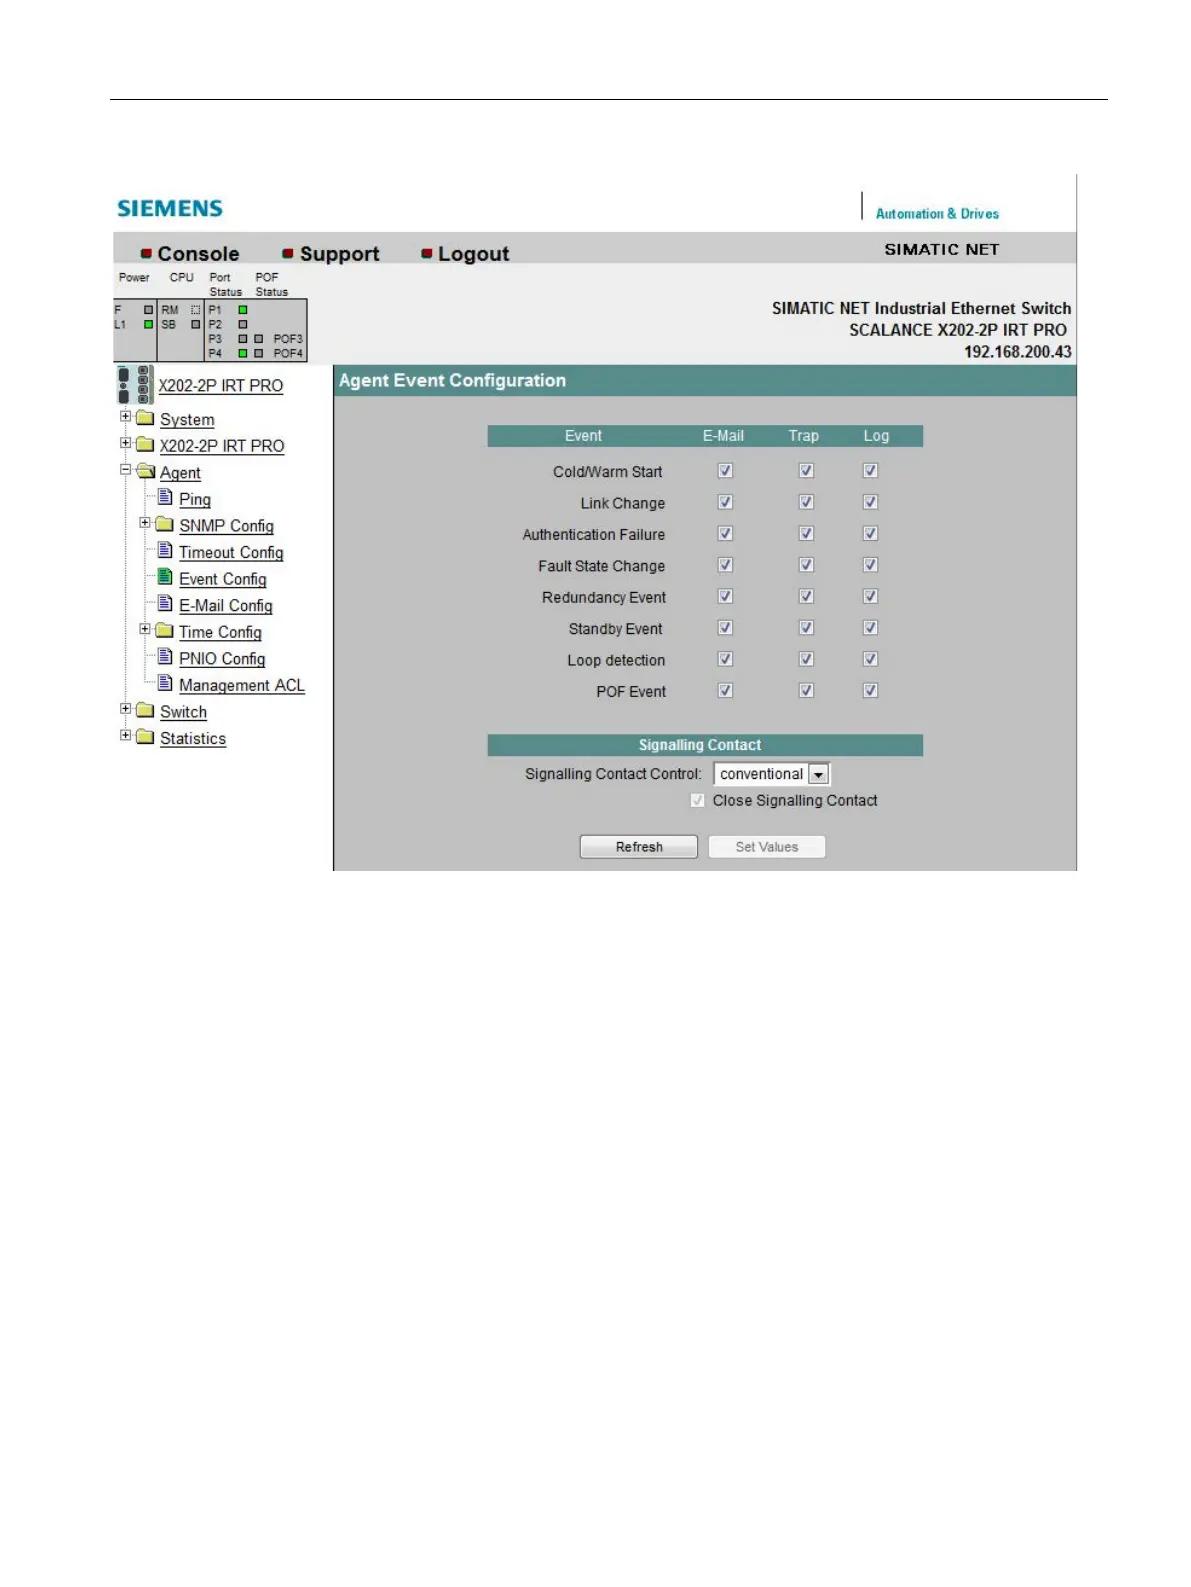The height and width of the screenshot is (1587, 1191).
Task: Click the Siemens logo
Action: (170, 208)
